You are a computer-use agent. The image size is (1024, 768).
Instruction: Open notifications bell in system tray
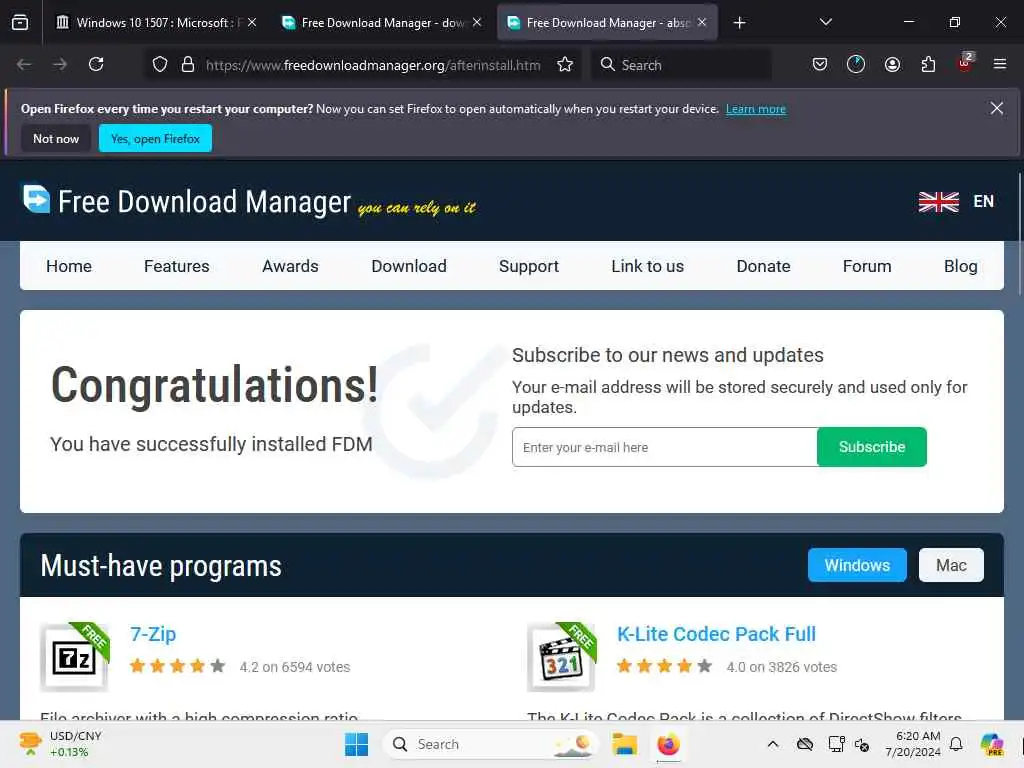956,744
